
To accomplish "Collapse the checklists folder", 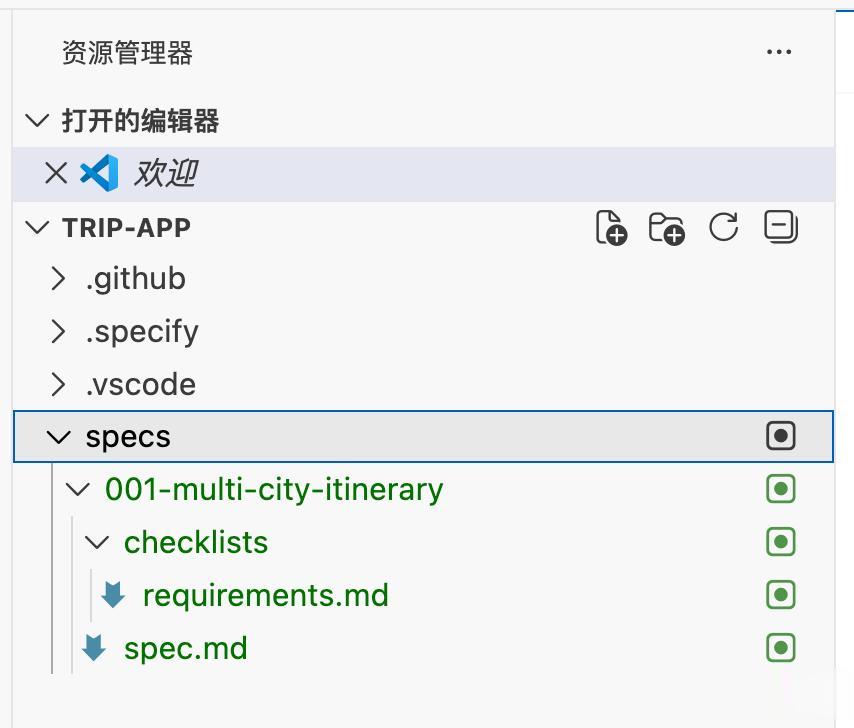I will pos(97,543).
